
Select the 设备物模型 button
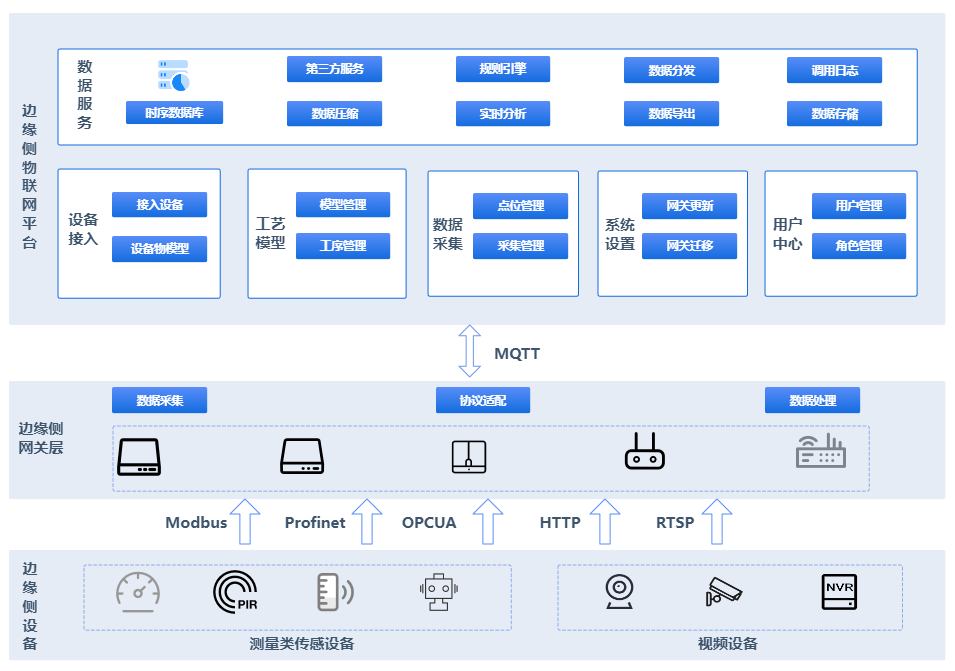pyautogui.click(x=159, y=249)
